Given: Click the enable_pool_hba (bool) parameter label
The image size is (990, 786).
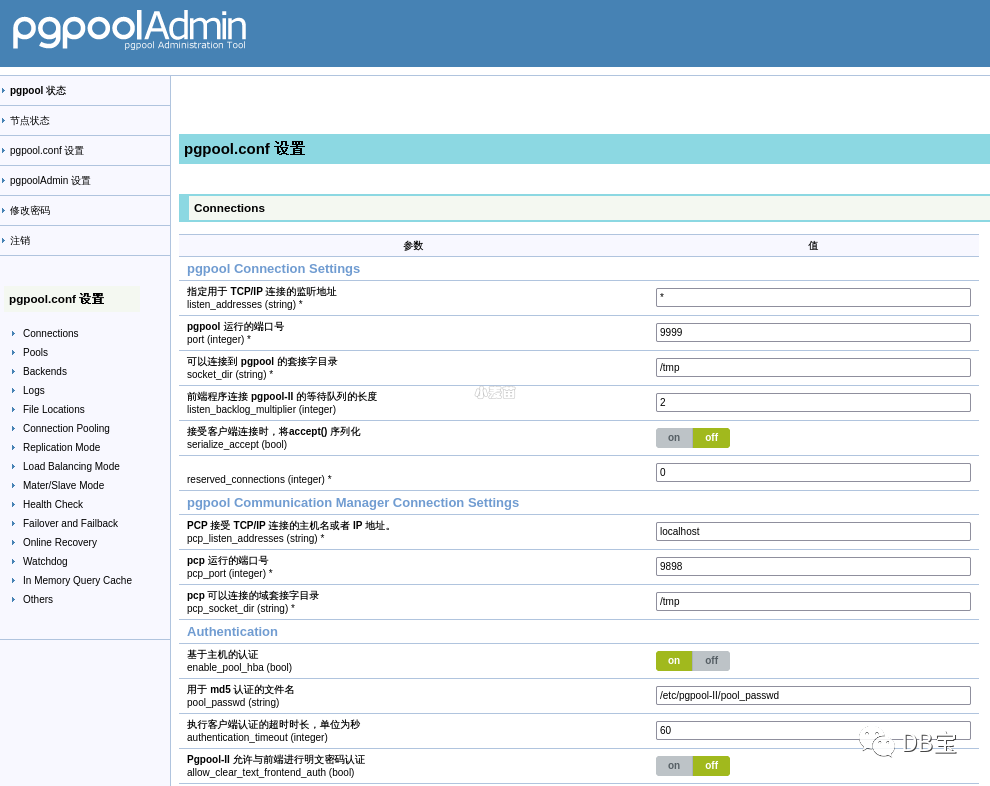Looking at the screenshot, I should click(239, 667).
